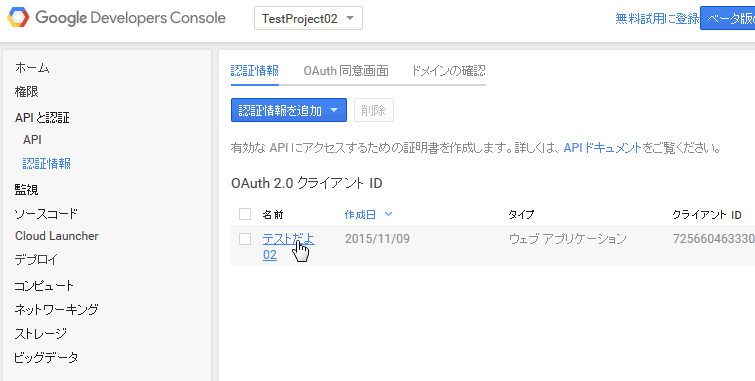Open ソースコード in the sidebar

pos(46,214)
